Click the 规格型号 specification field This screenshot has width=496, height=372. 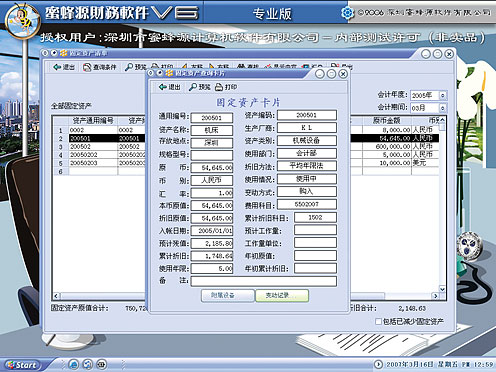(212, 155)
